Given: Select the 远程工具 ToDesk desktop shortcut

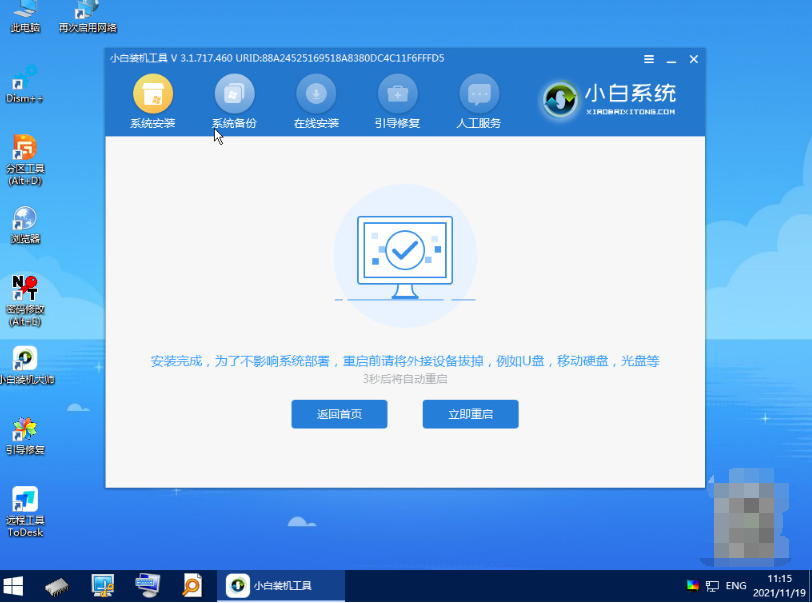Looking at the screenshot, I should tap(25, 512).
